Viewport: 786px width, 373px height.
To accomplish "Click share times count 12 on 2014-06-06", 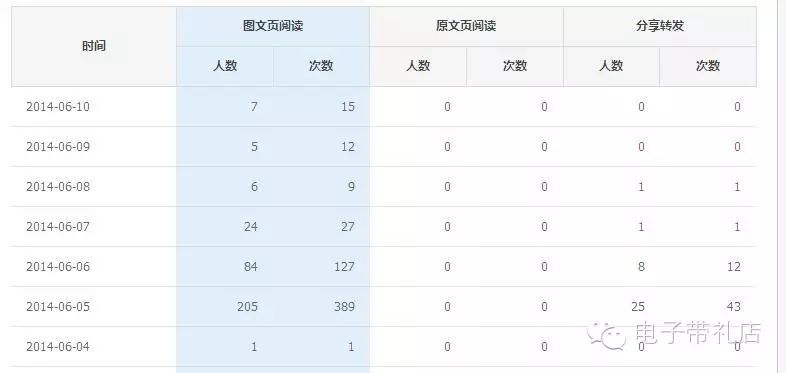I will pos(734,267).
